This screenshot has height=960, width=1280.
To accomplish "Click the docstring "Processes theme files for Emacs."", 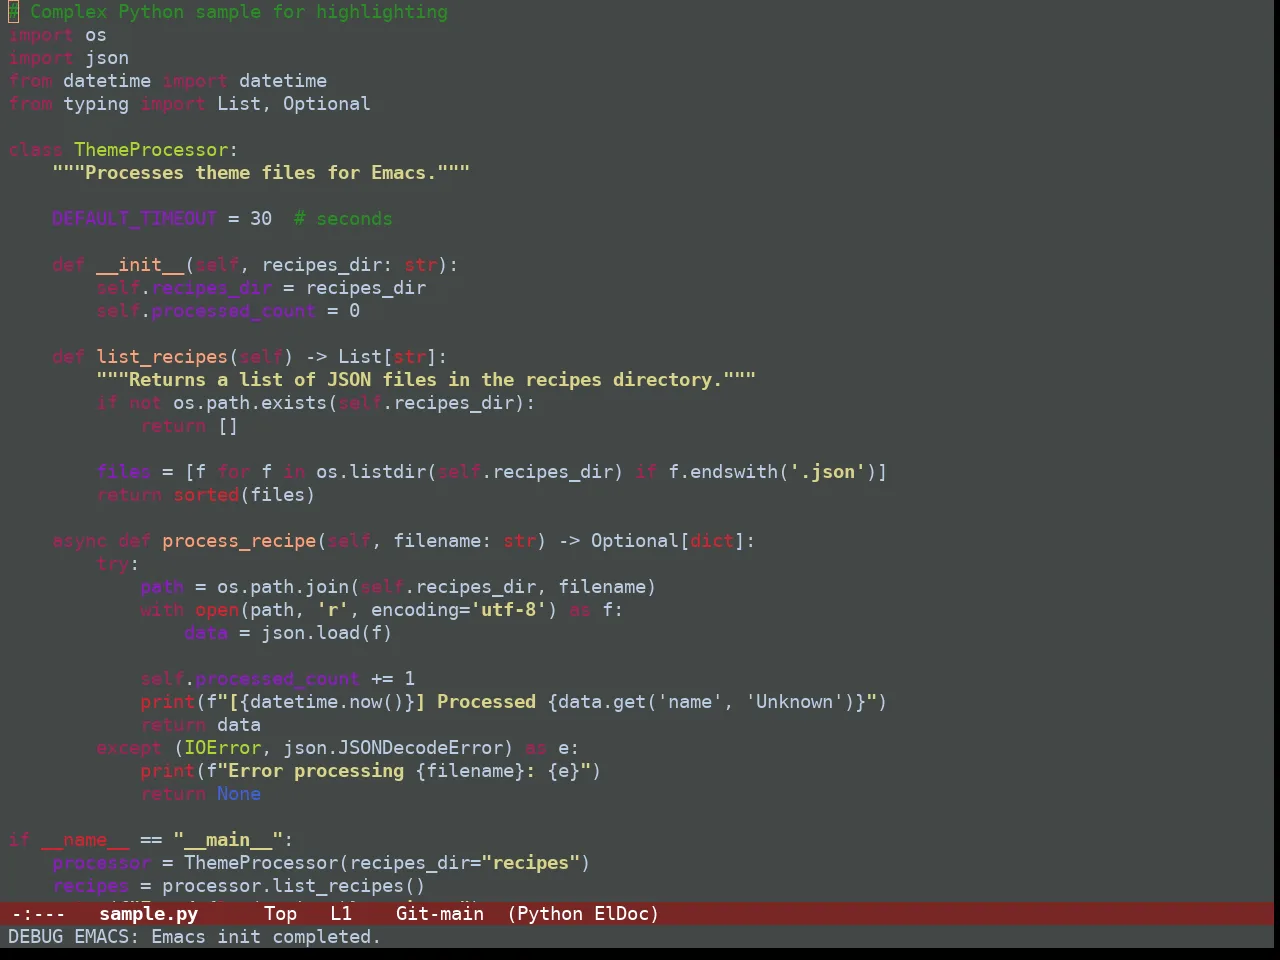I will tap(261, 173).
